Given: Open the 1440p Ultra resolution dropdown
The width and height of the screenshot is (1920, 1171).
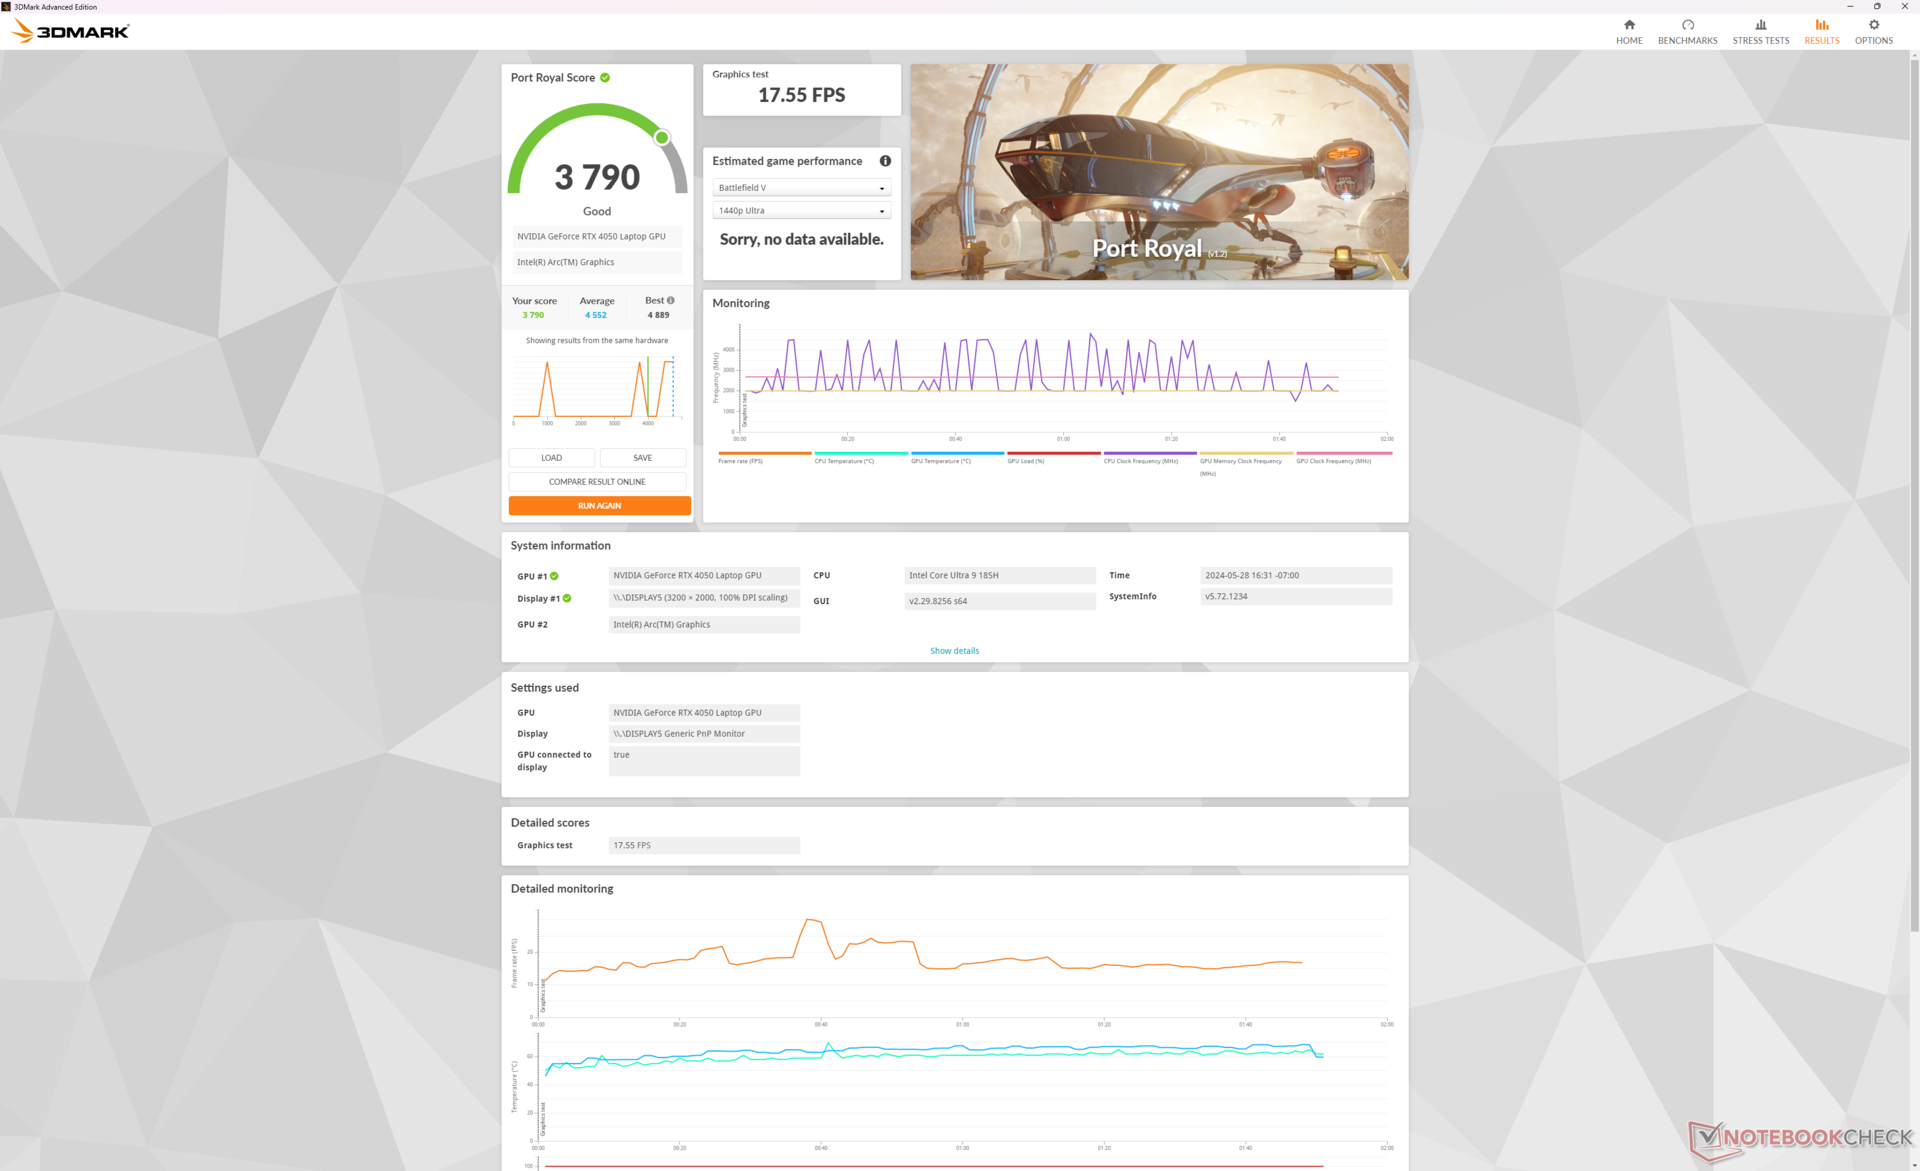Looking at the screenshot, I should [801, 211].
